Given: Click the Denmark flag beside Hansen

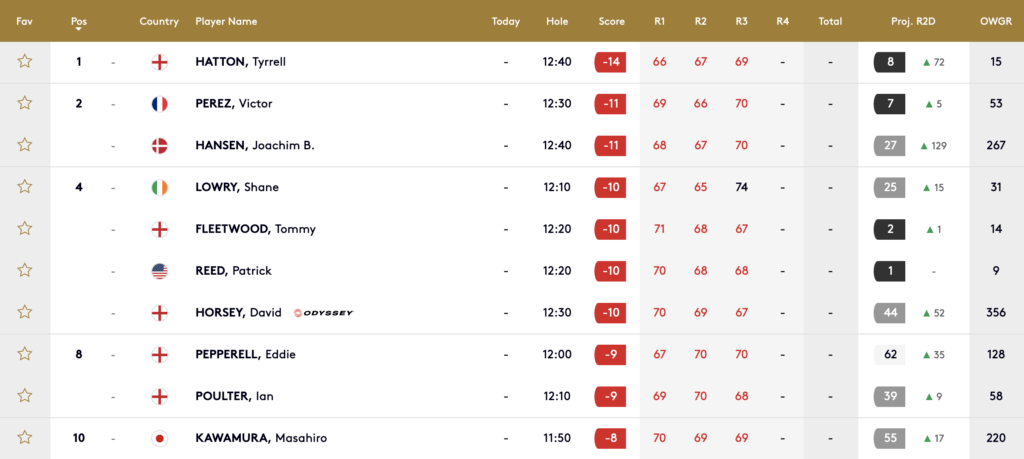Looking at the screenshot, I should pos(159,146).
